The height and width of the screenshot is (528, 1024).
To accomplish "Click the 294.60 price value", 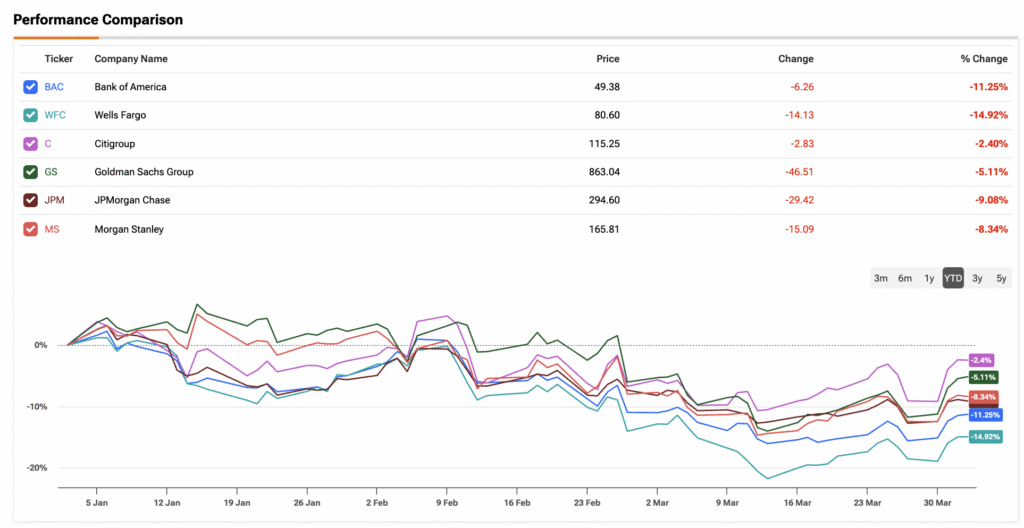I will [x=604, y=200].
